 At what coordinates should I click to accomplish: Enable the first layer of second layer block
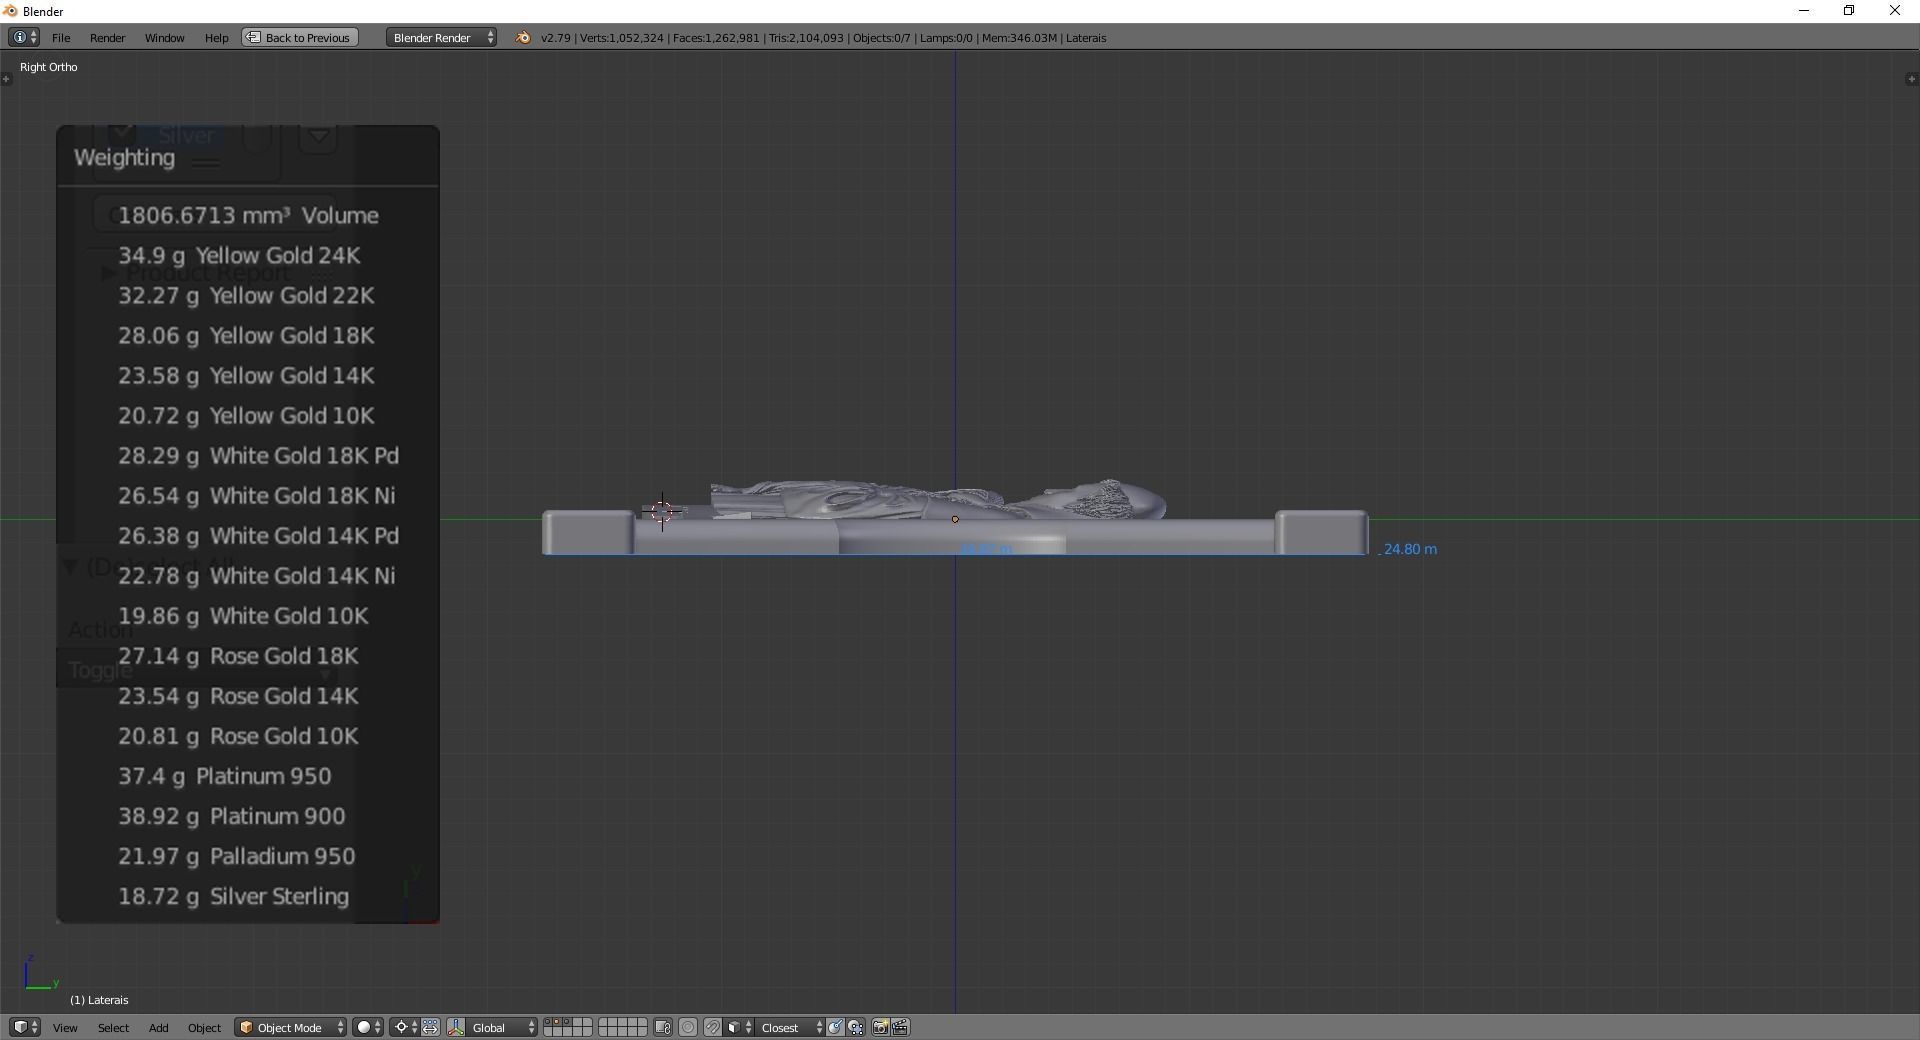coord(604,1023)
